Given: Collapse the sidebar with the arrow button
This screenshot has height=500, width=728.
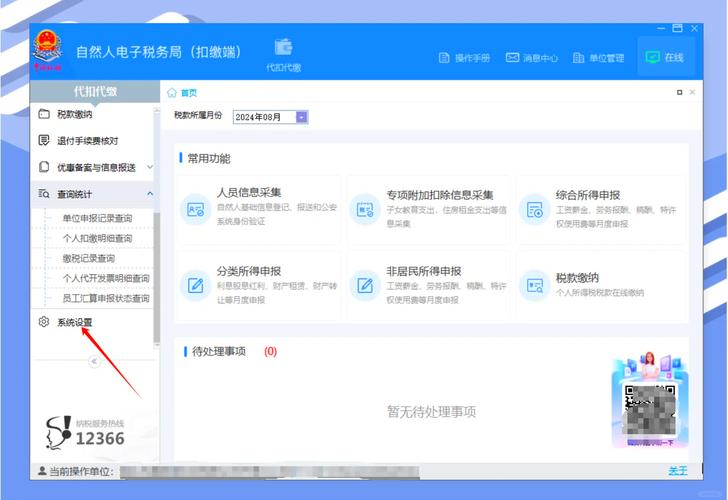Looking at the screenshot, I should (94, 361).
